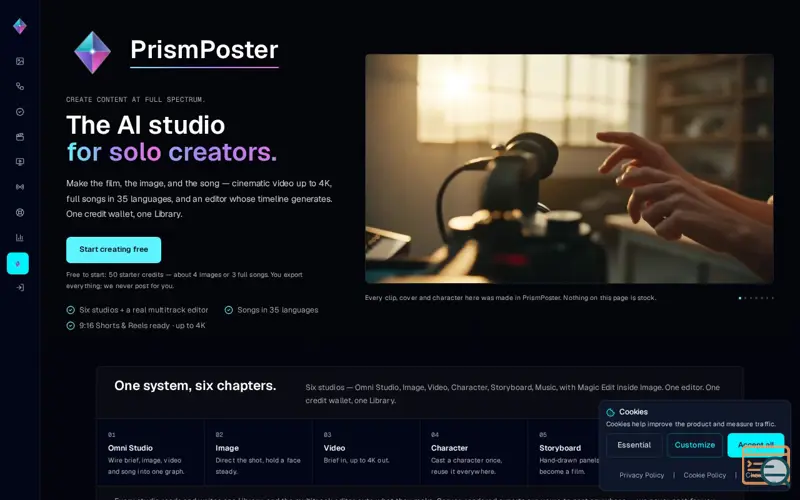The width and height of the screenshot is (800, 500).
Task: Click caption 'Every clip, cover and character'
Action: tap(510, 297)
